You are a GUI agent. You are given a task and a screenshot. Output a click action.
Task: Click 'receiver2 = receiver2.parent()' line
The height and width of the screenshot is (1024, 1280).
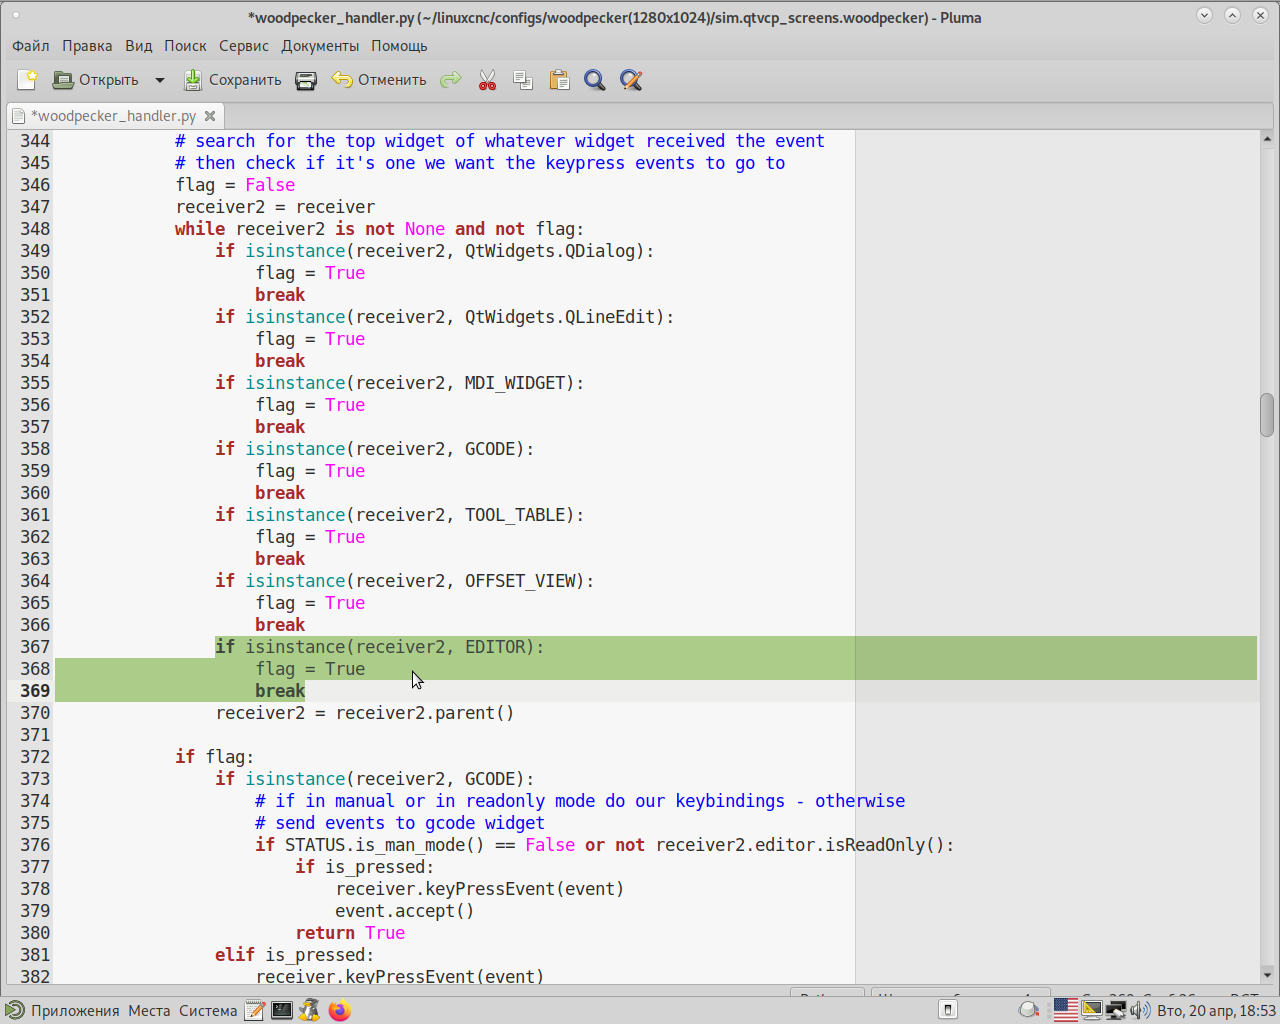click(365, 713)
